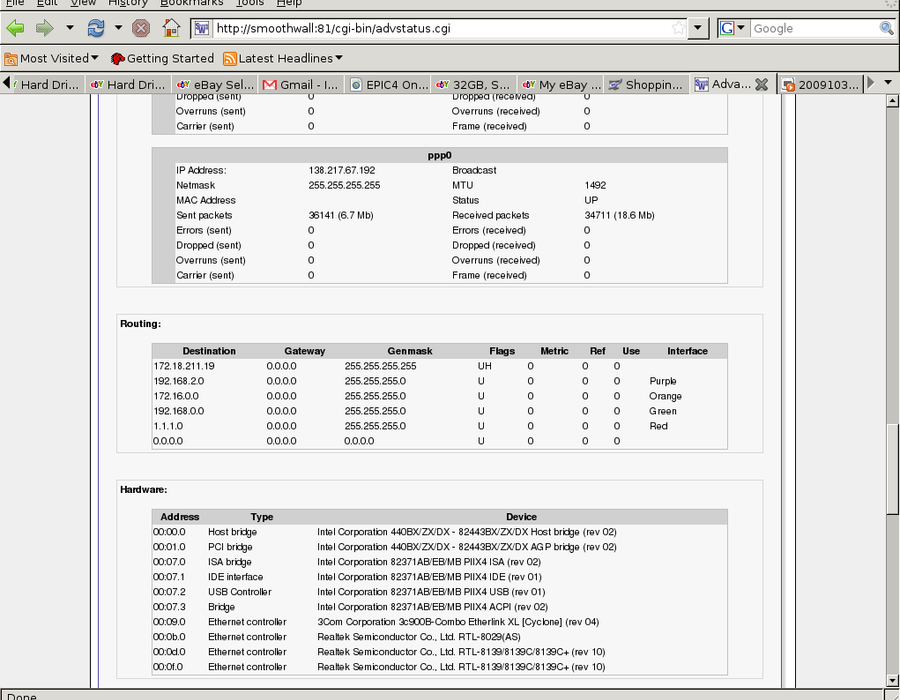The width and height of the screenshot is (900, 700).
Task: Open the back/forward history dropdown arrow
Action: point(69,28)
